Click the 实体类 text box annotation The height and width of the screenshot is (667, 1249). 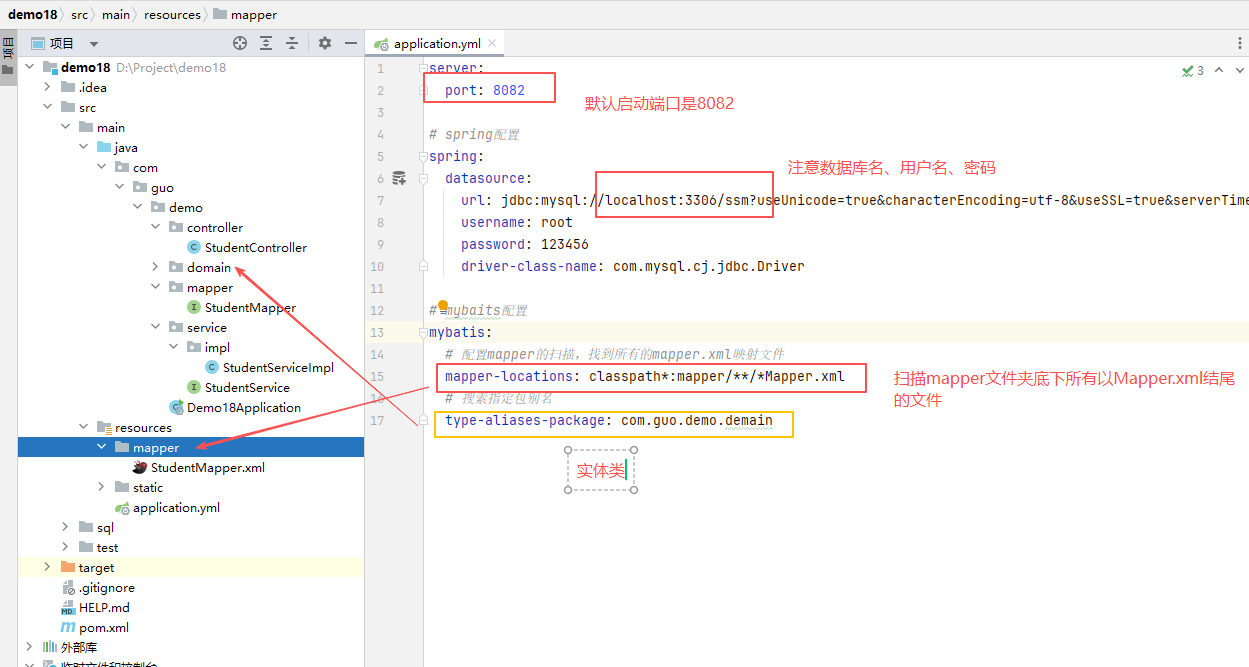[600, 470]
